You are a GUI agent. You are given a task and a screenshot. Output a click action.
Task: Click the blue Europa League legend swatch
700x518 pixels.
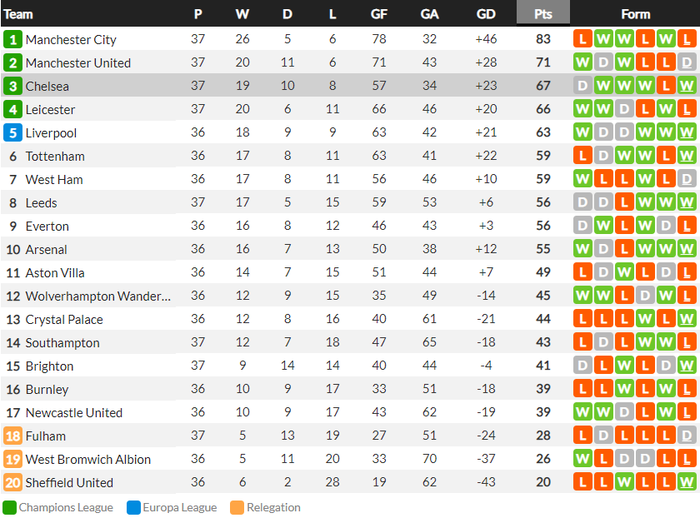pyautogui.click(x=133, y=507)
